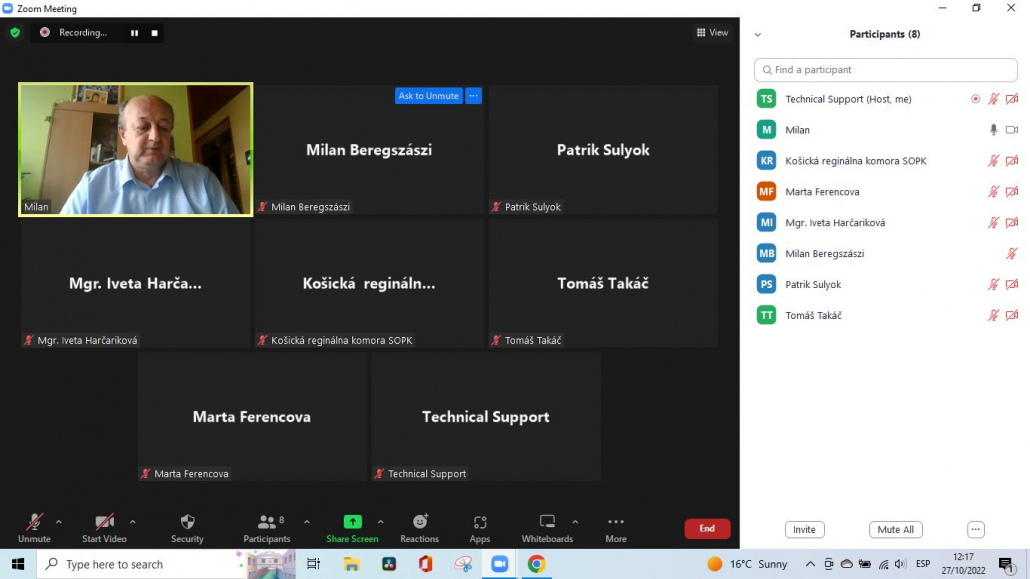This screenshot has height=579, width=1030.
Task: Start Video with camera toggle
Action: point(104,527)
